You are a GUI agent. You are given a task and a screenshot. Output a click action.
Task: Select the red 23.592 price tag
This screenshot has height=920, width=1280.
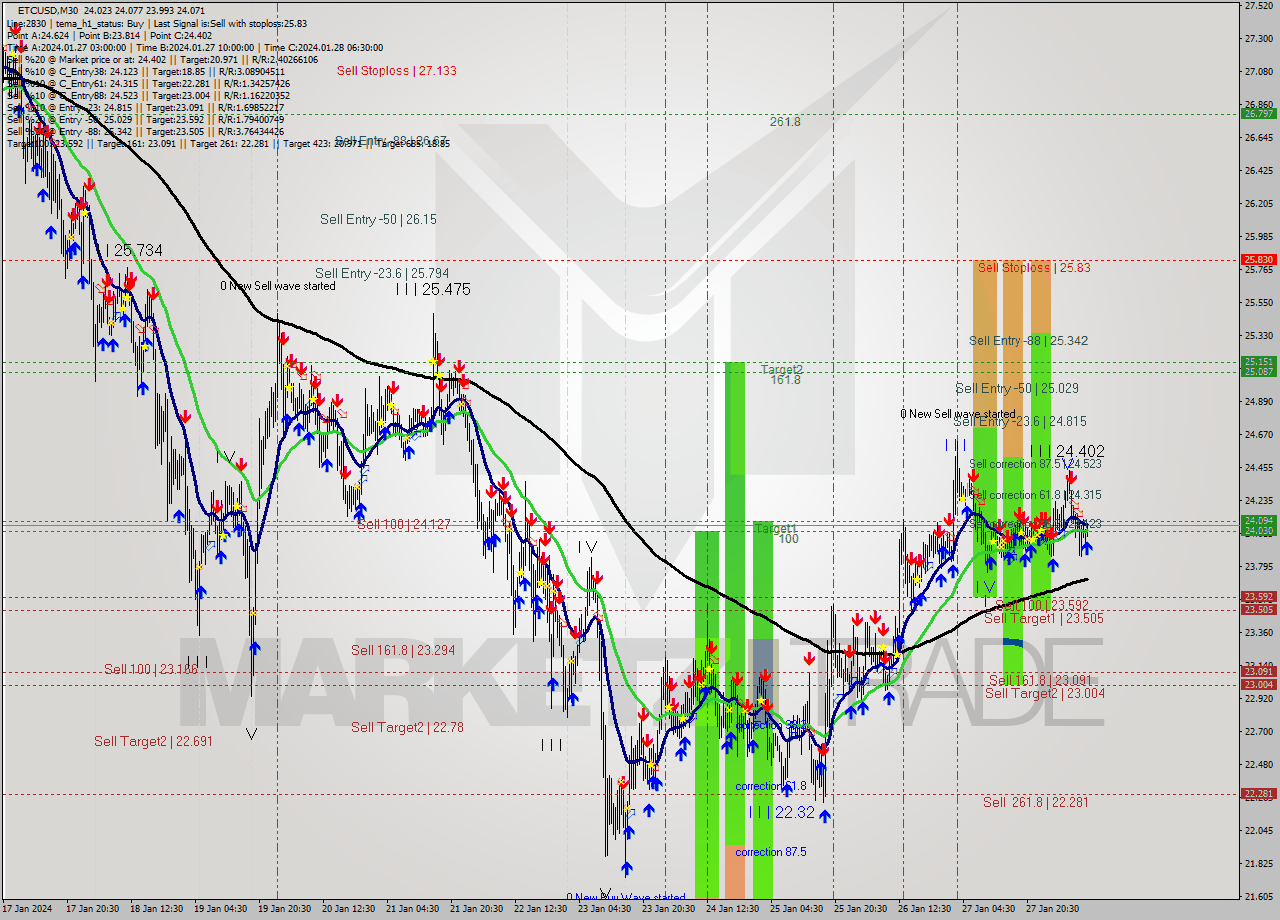coord(1259,597)
